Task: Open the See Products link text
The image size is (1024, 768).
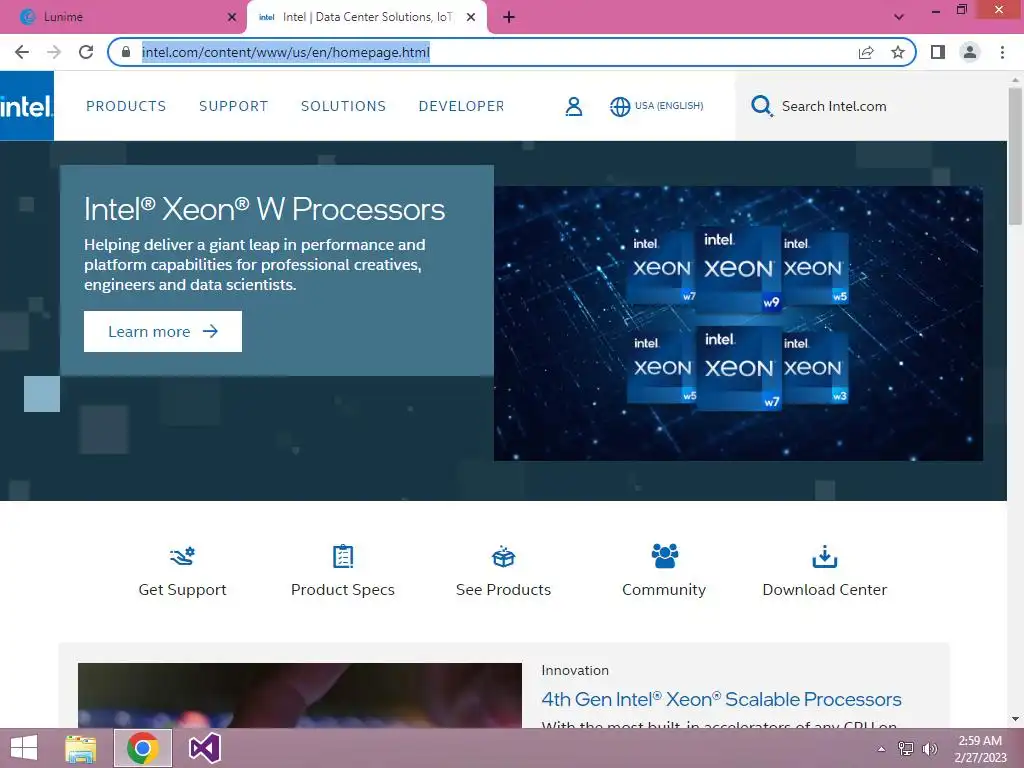Action: click(504, 590)
